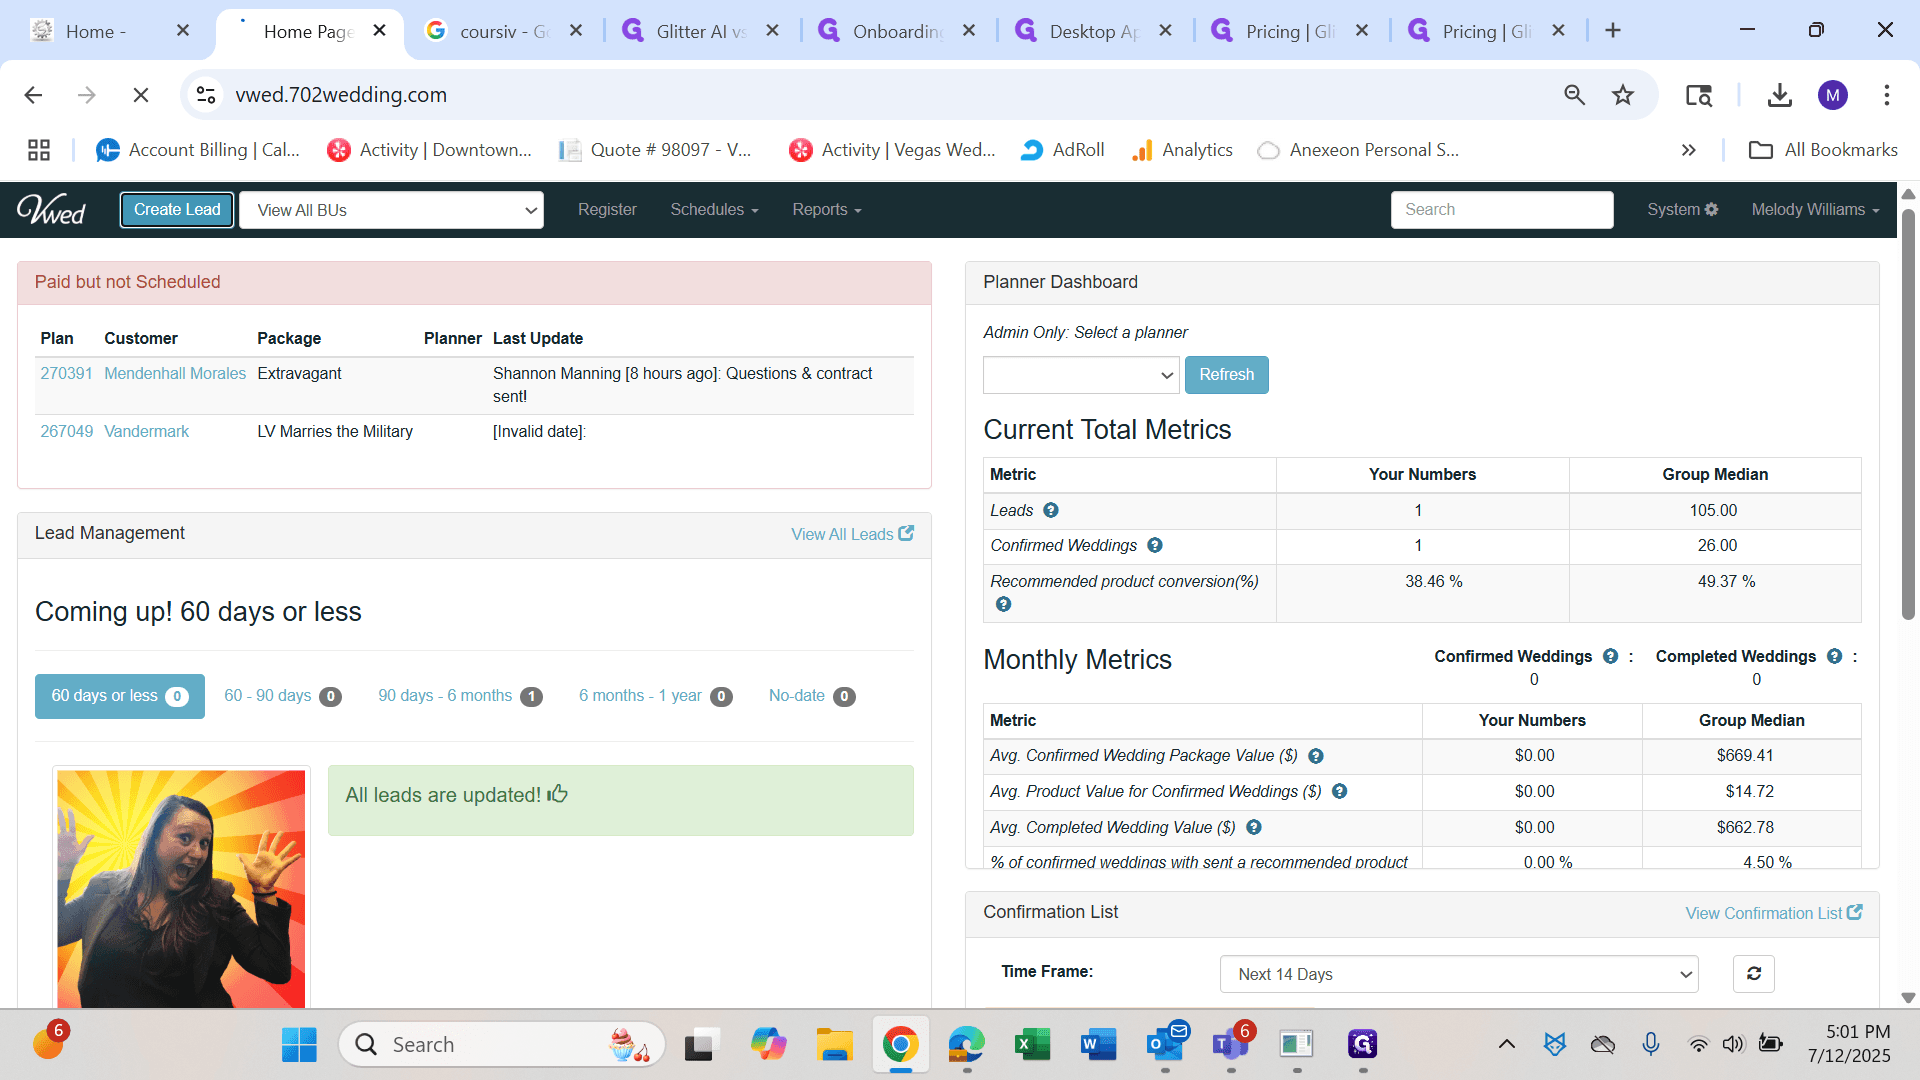Open the View All Leads link

(852, 534)
